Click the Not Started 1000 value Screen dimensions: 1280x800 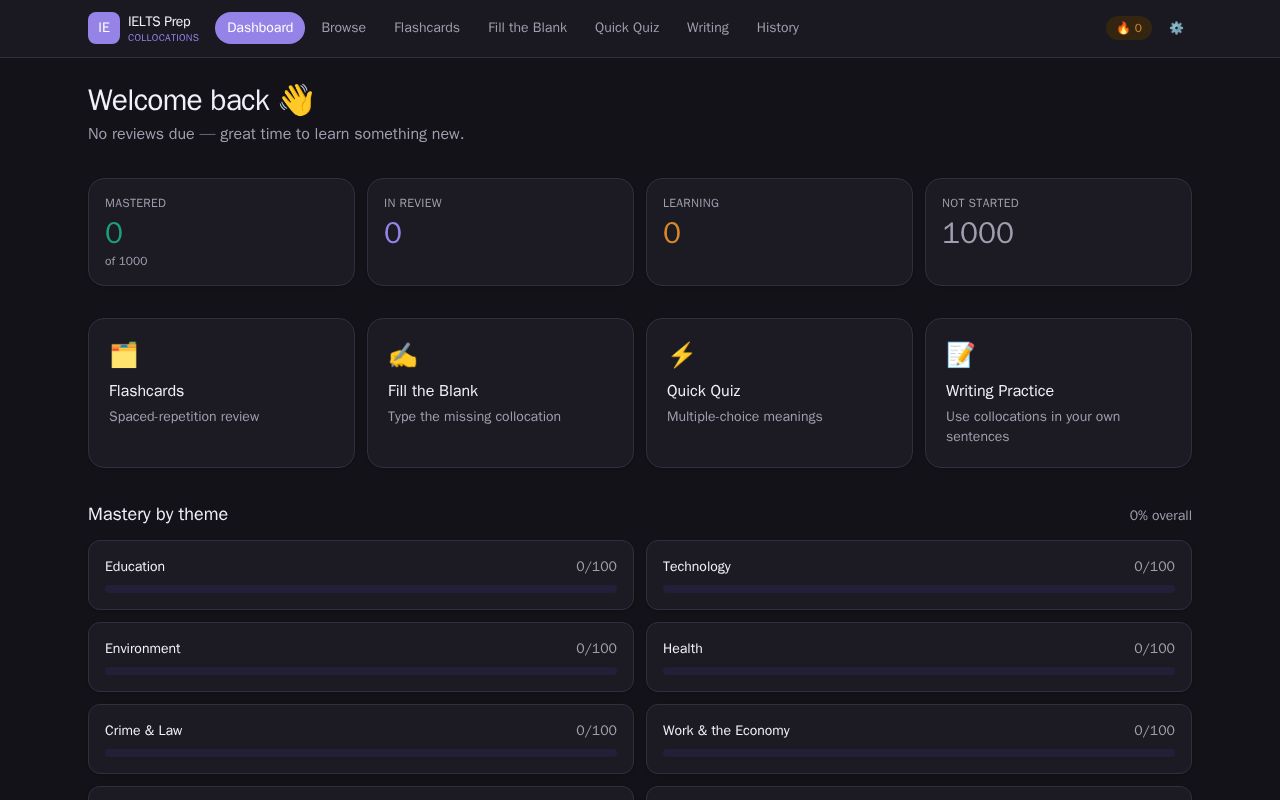(x=978, y=233)
